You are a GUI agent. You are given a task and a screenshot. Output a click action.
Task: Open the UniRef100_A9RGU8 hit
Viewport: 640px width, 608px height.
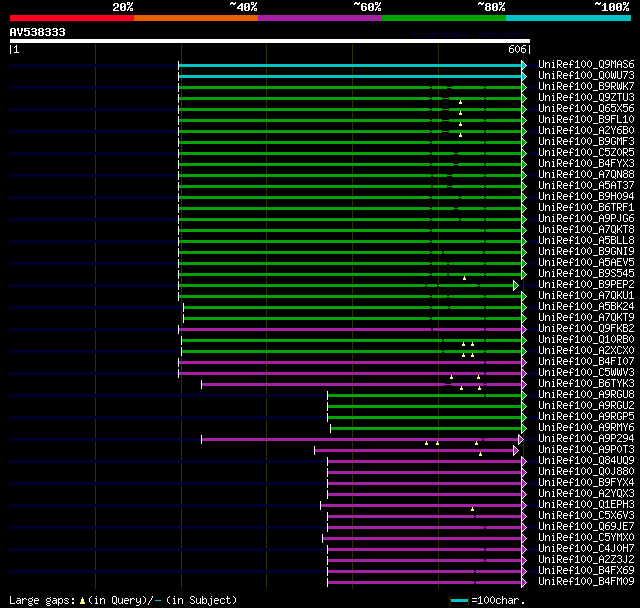[x=586, y=395]
